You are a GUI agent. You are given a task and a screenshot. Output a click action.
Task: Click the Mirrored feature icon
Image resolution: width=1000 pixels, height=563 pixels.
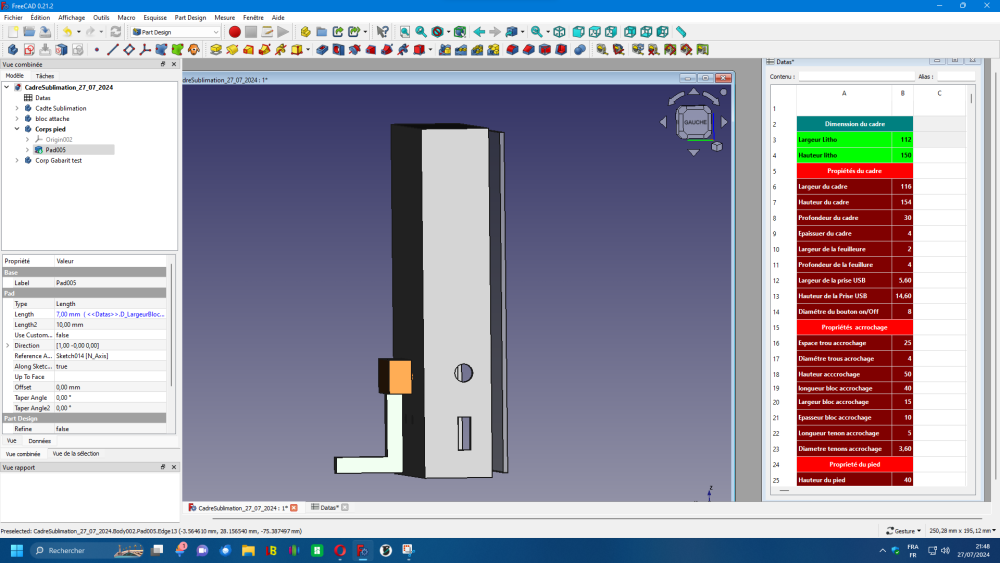(445, 50)
